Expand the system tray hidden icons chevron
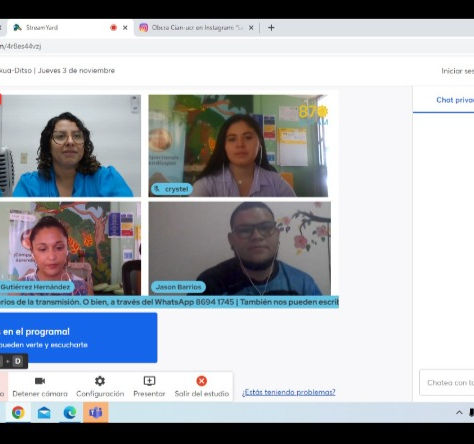This screenshot has width=474, height=444. click(x=459, y=413)
